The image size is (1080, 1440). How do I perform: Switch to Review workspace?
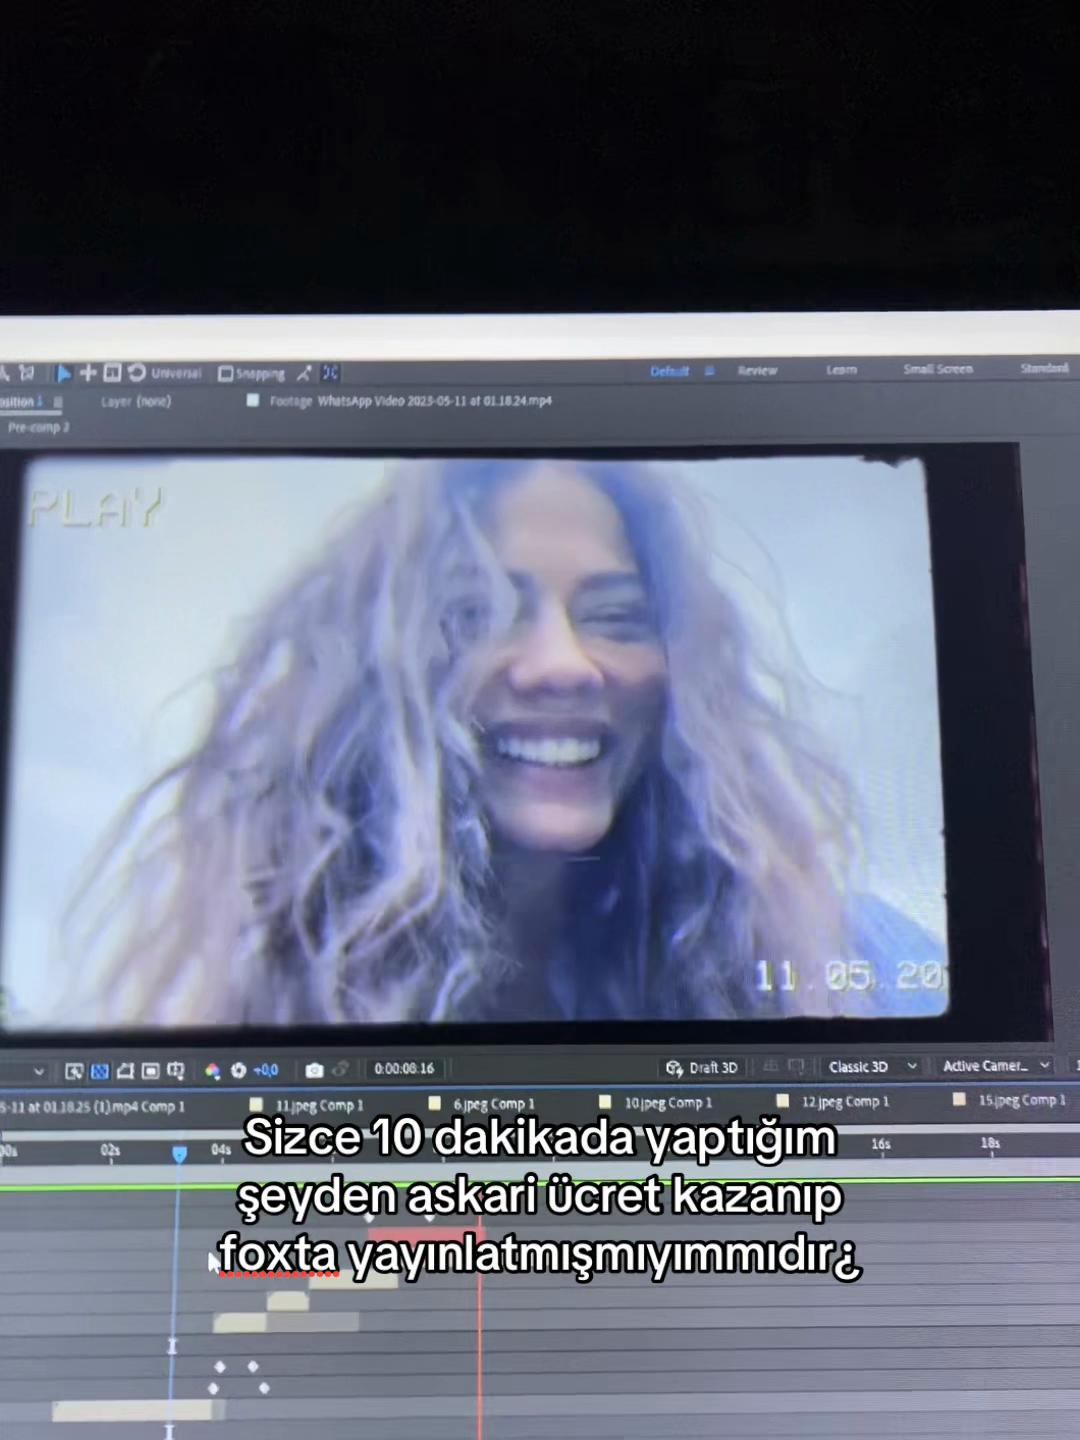757,370
